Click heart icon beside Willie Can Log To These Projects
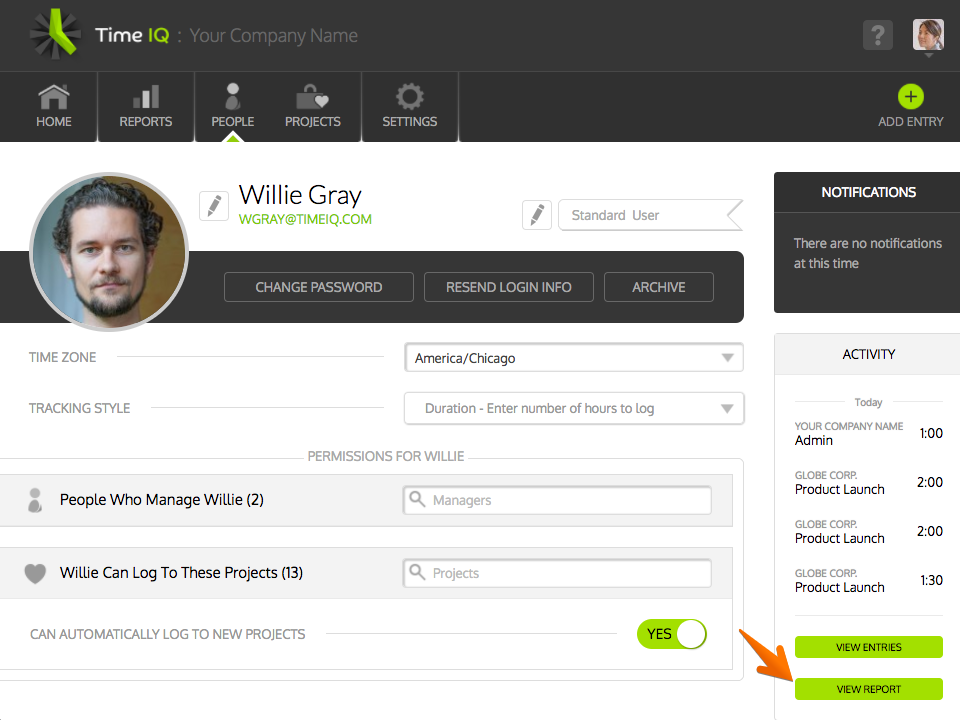960x720 pixels. (35, 573)
